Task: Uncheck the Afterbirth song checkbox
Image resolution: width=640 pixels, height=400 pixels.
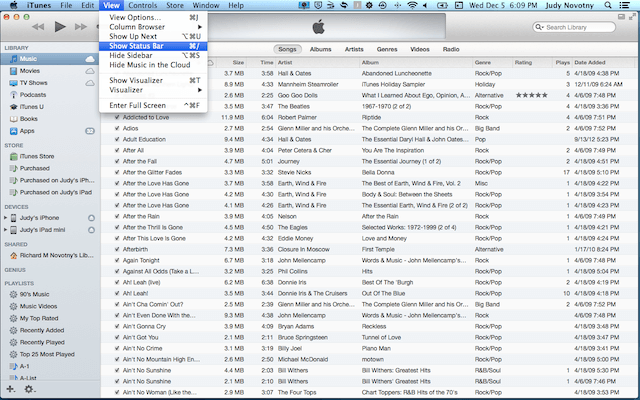Action: pyautogui.click(x=117, y=249)
